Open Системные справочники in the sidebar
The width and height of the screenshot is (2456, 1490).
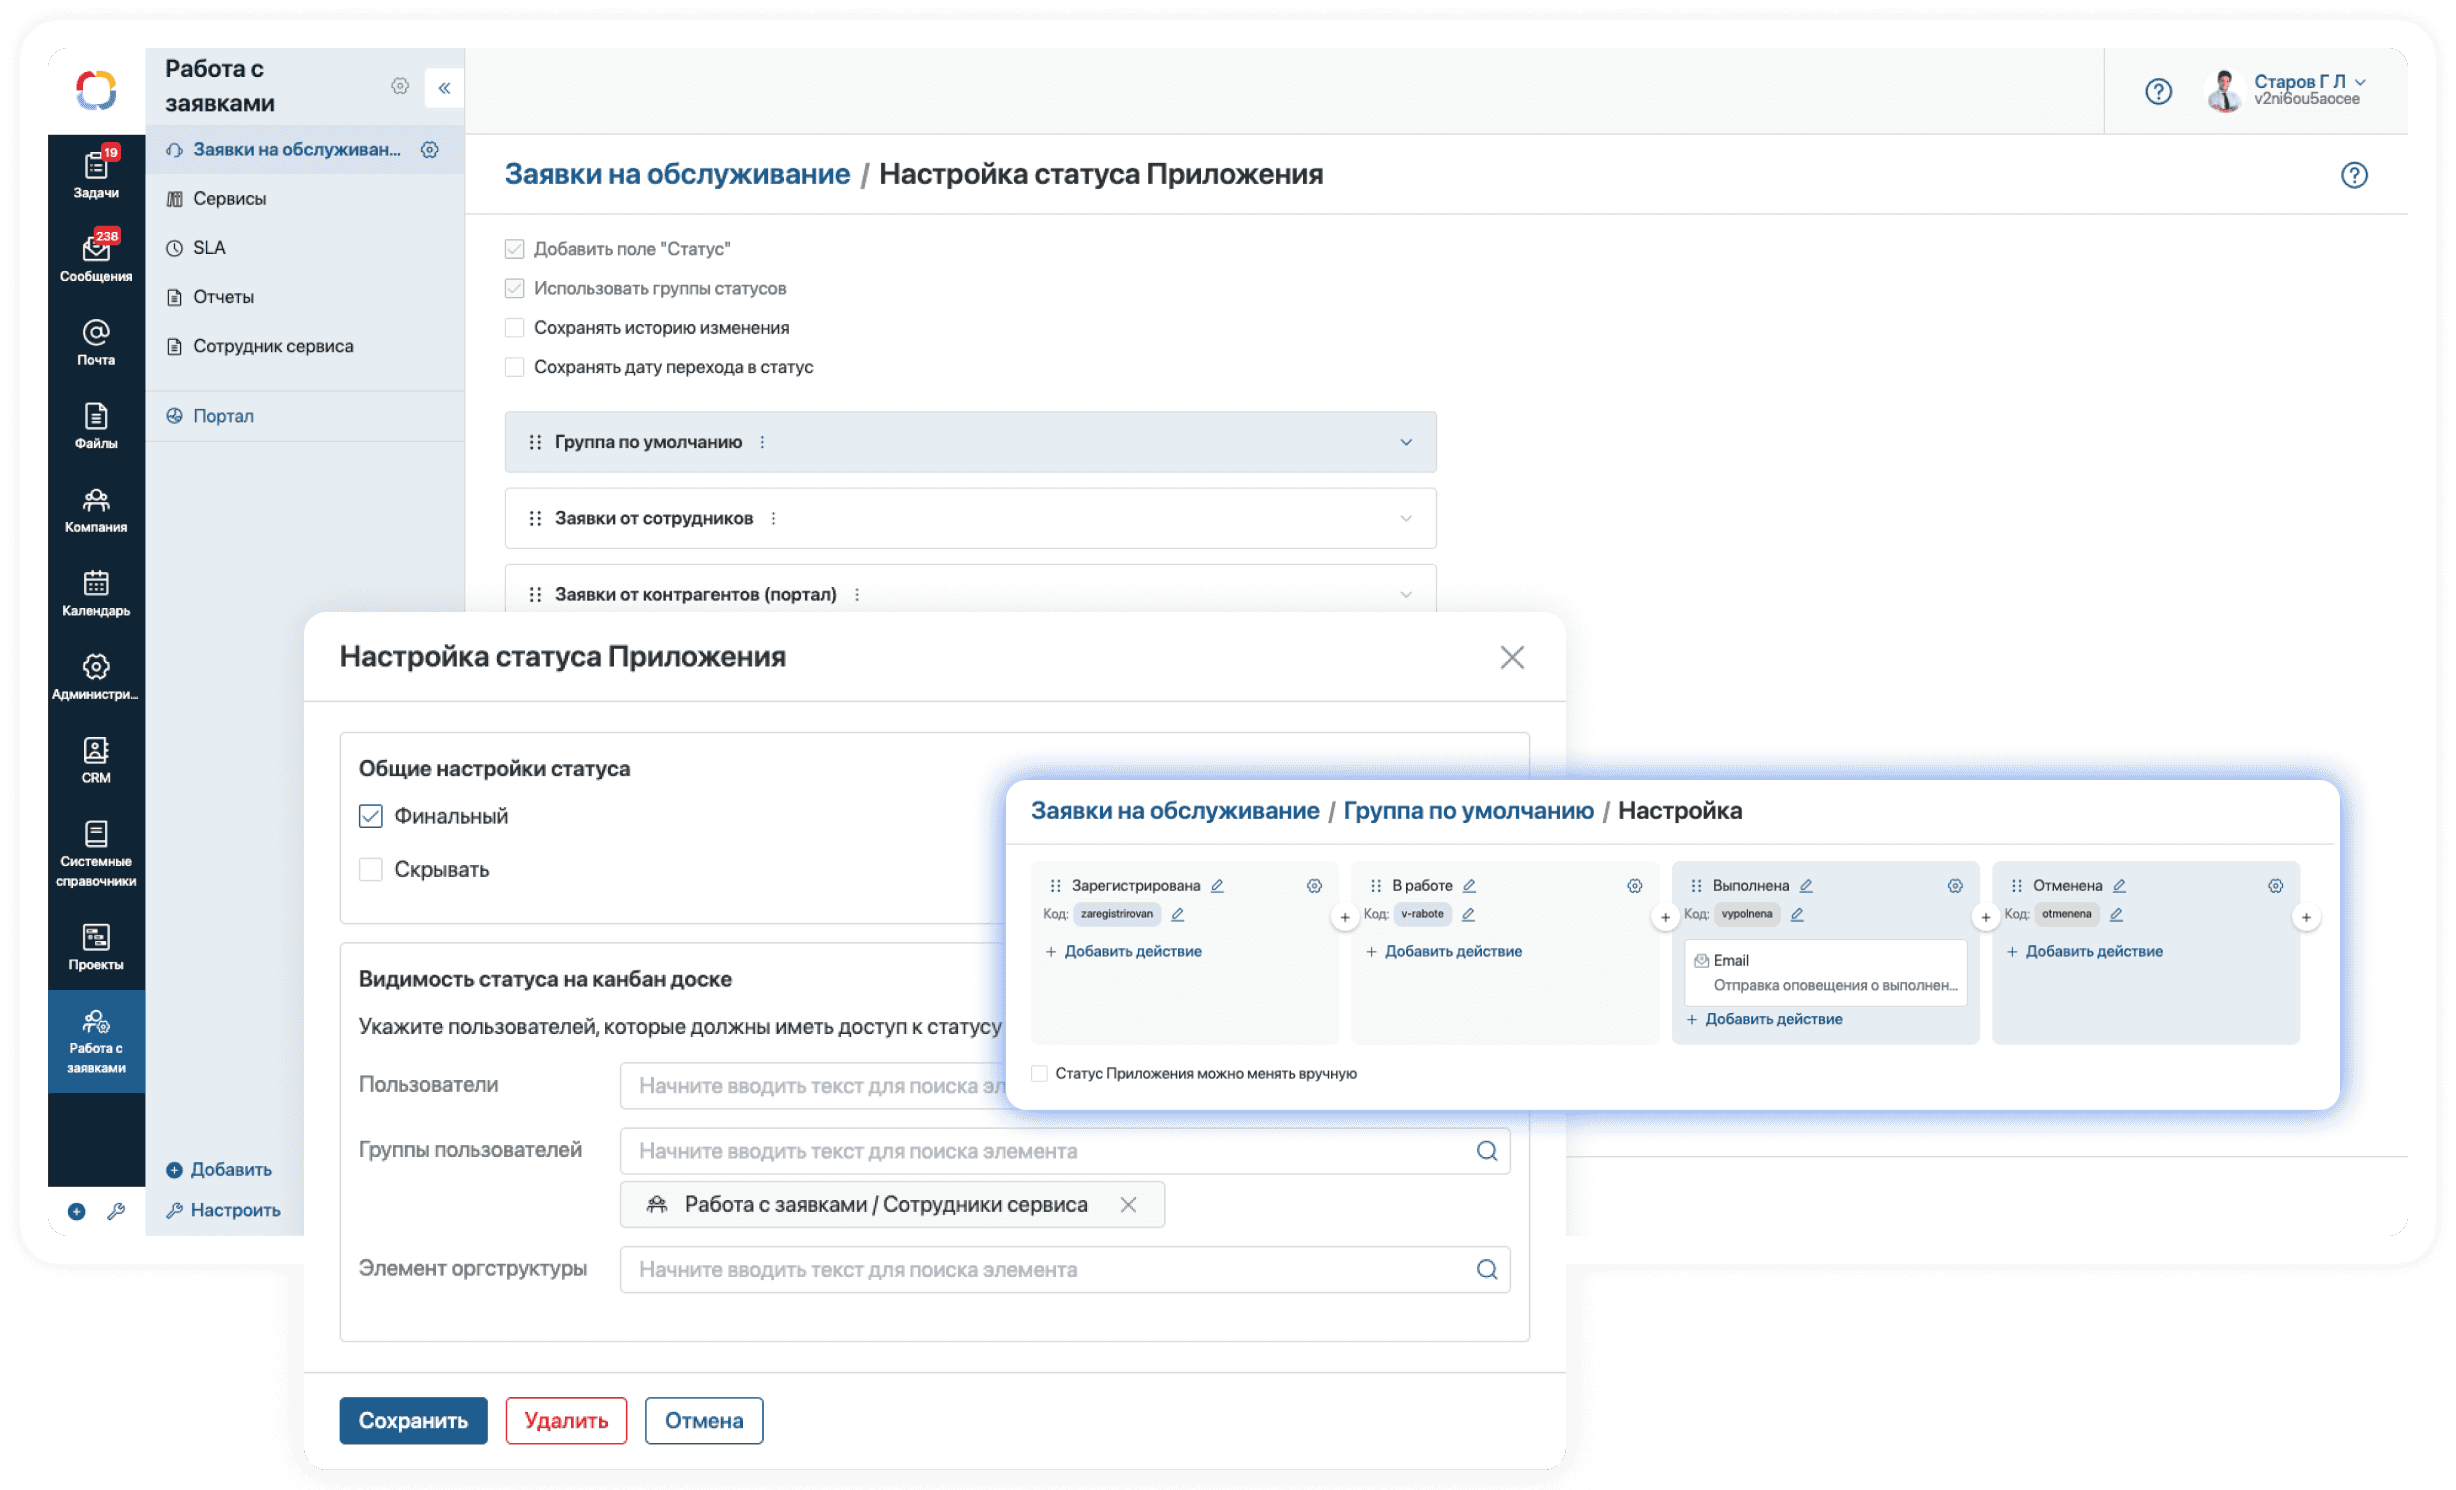96,853
